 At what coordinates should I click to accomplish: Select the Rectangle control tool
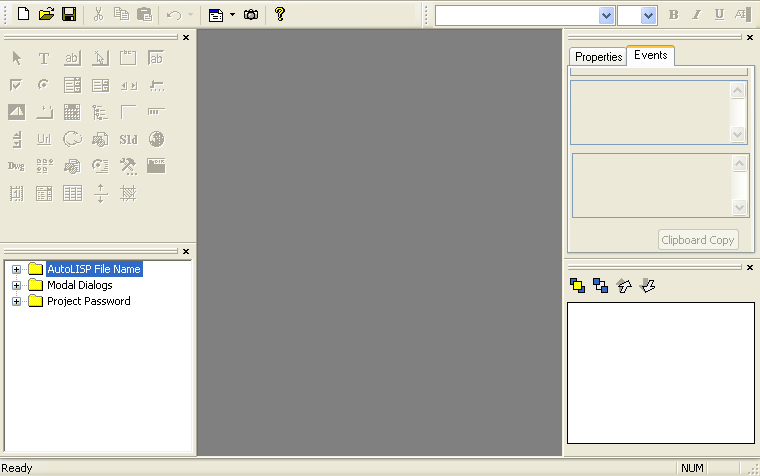(x=128, y=112)
